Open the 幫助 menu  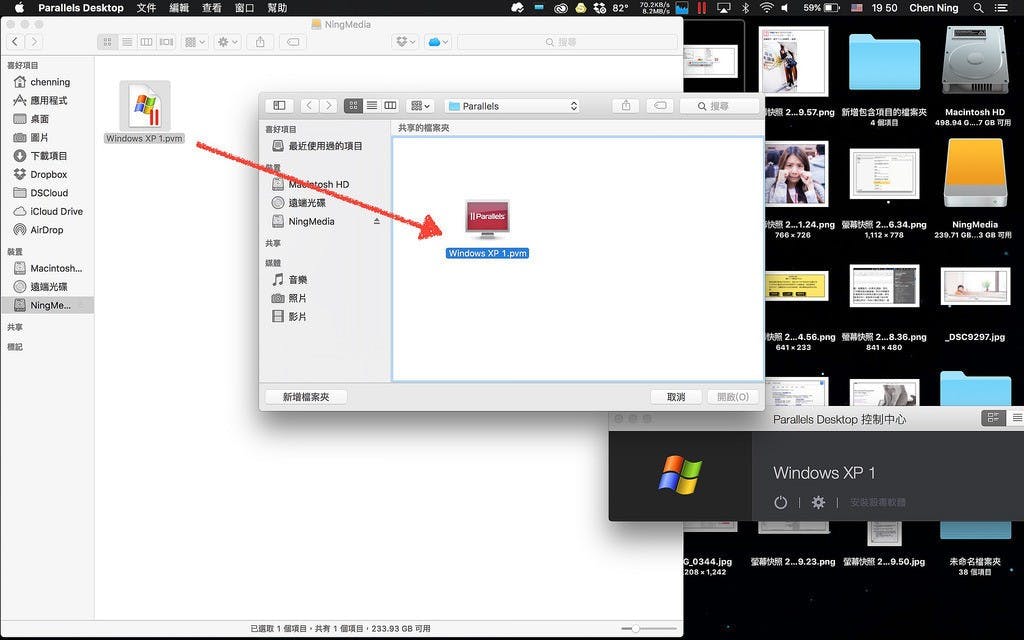277,8
